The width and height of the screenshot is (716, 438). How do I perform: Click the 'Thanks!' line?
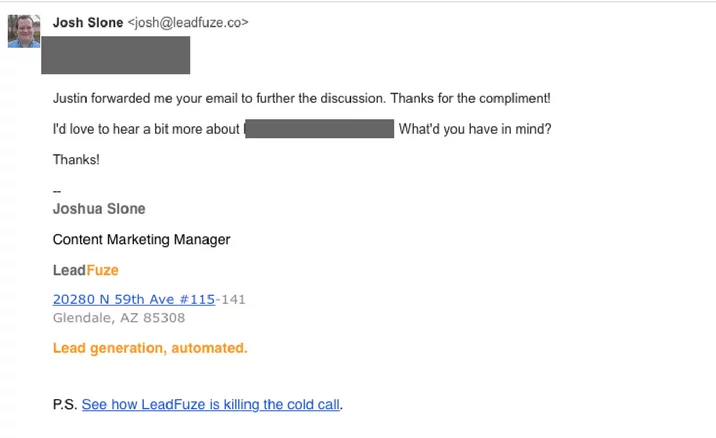[x=76, y=159]
